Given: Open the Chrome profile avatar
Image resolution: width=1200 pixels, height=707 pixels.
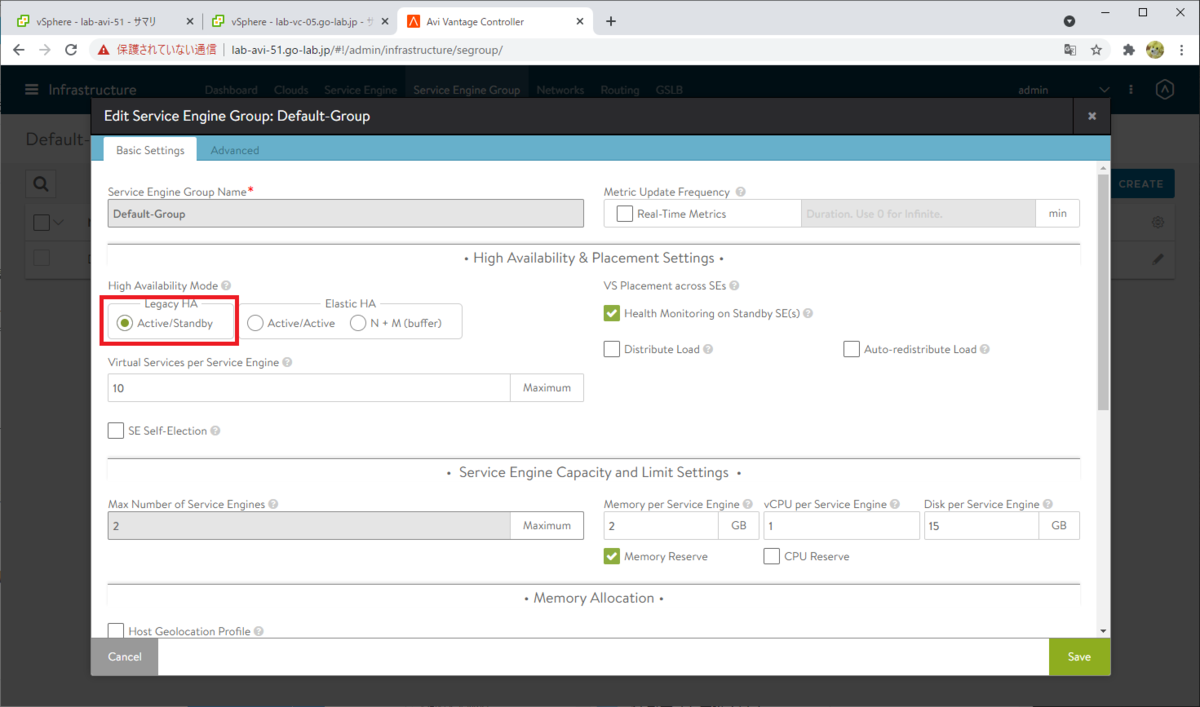Looking at the screenshot, I should [x=1155, y=49].
